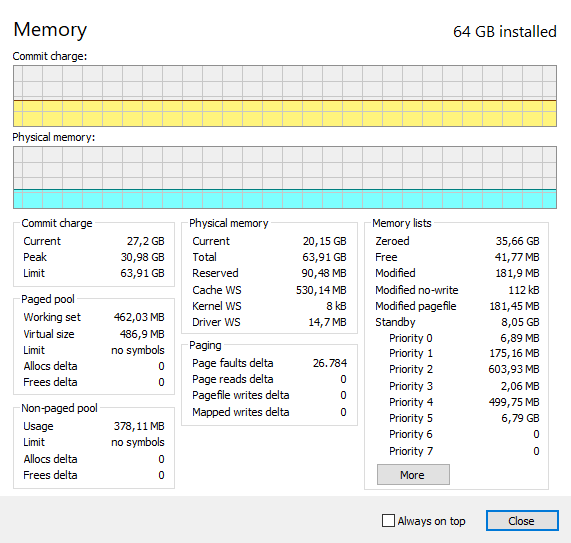
Task: Click the Physical memory Total value 63,91 GB
Action: click(324, 257)
